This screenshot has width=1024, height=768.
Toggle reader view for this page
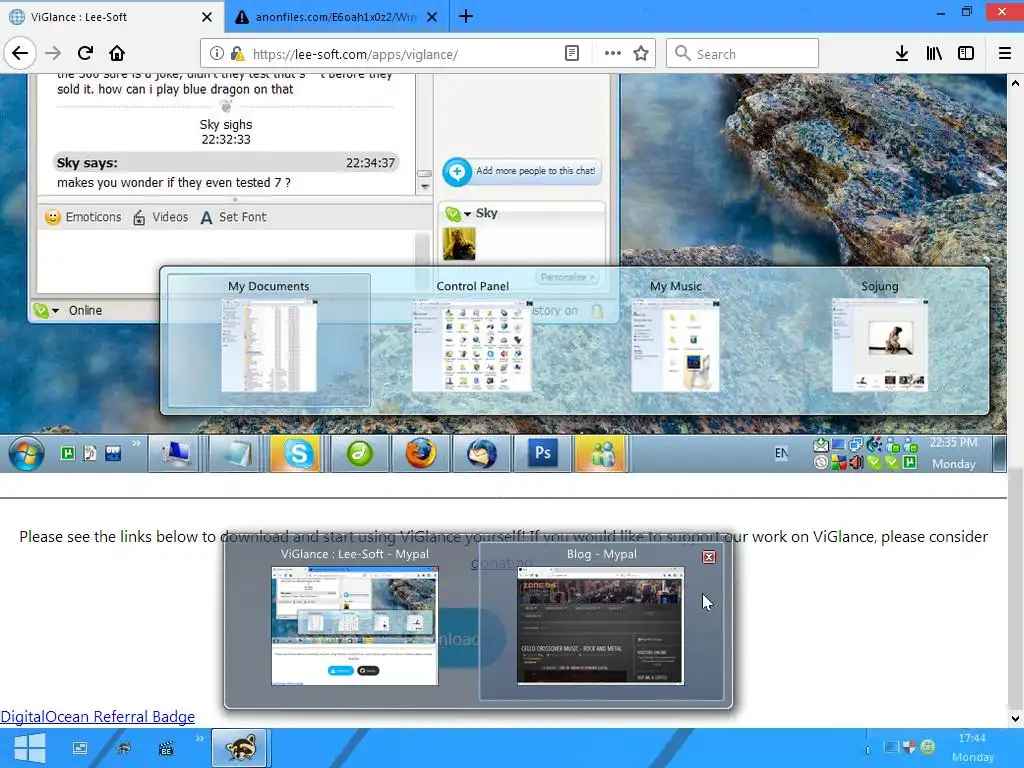pos(571,54)
